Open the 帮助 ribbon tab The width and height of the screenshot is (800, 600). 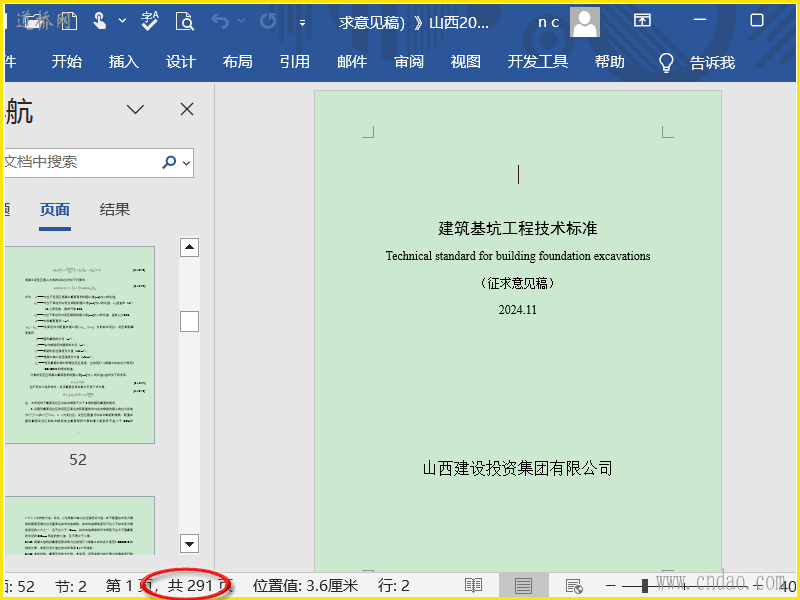610,62
